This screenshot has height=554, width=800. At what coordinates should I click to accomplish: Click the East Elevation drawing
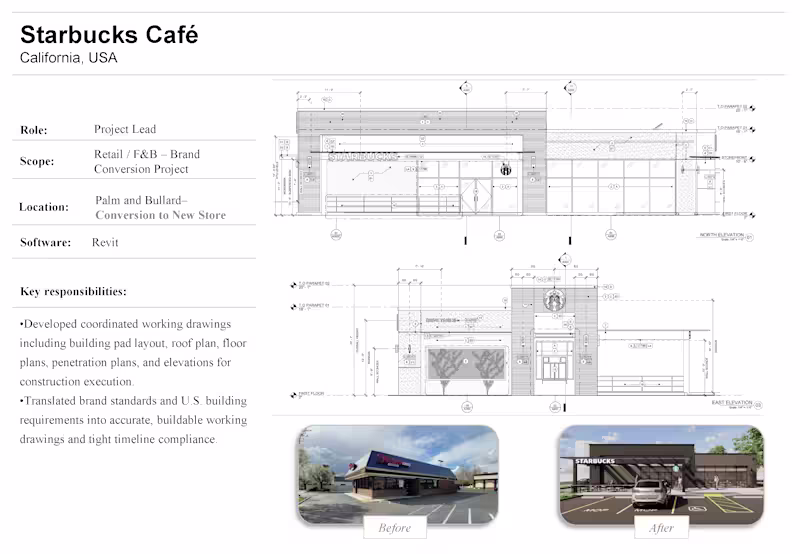526,334
